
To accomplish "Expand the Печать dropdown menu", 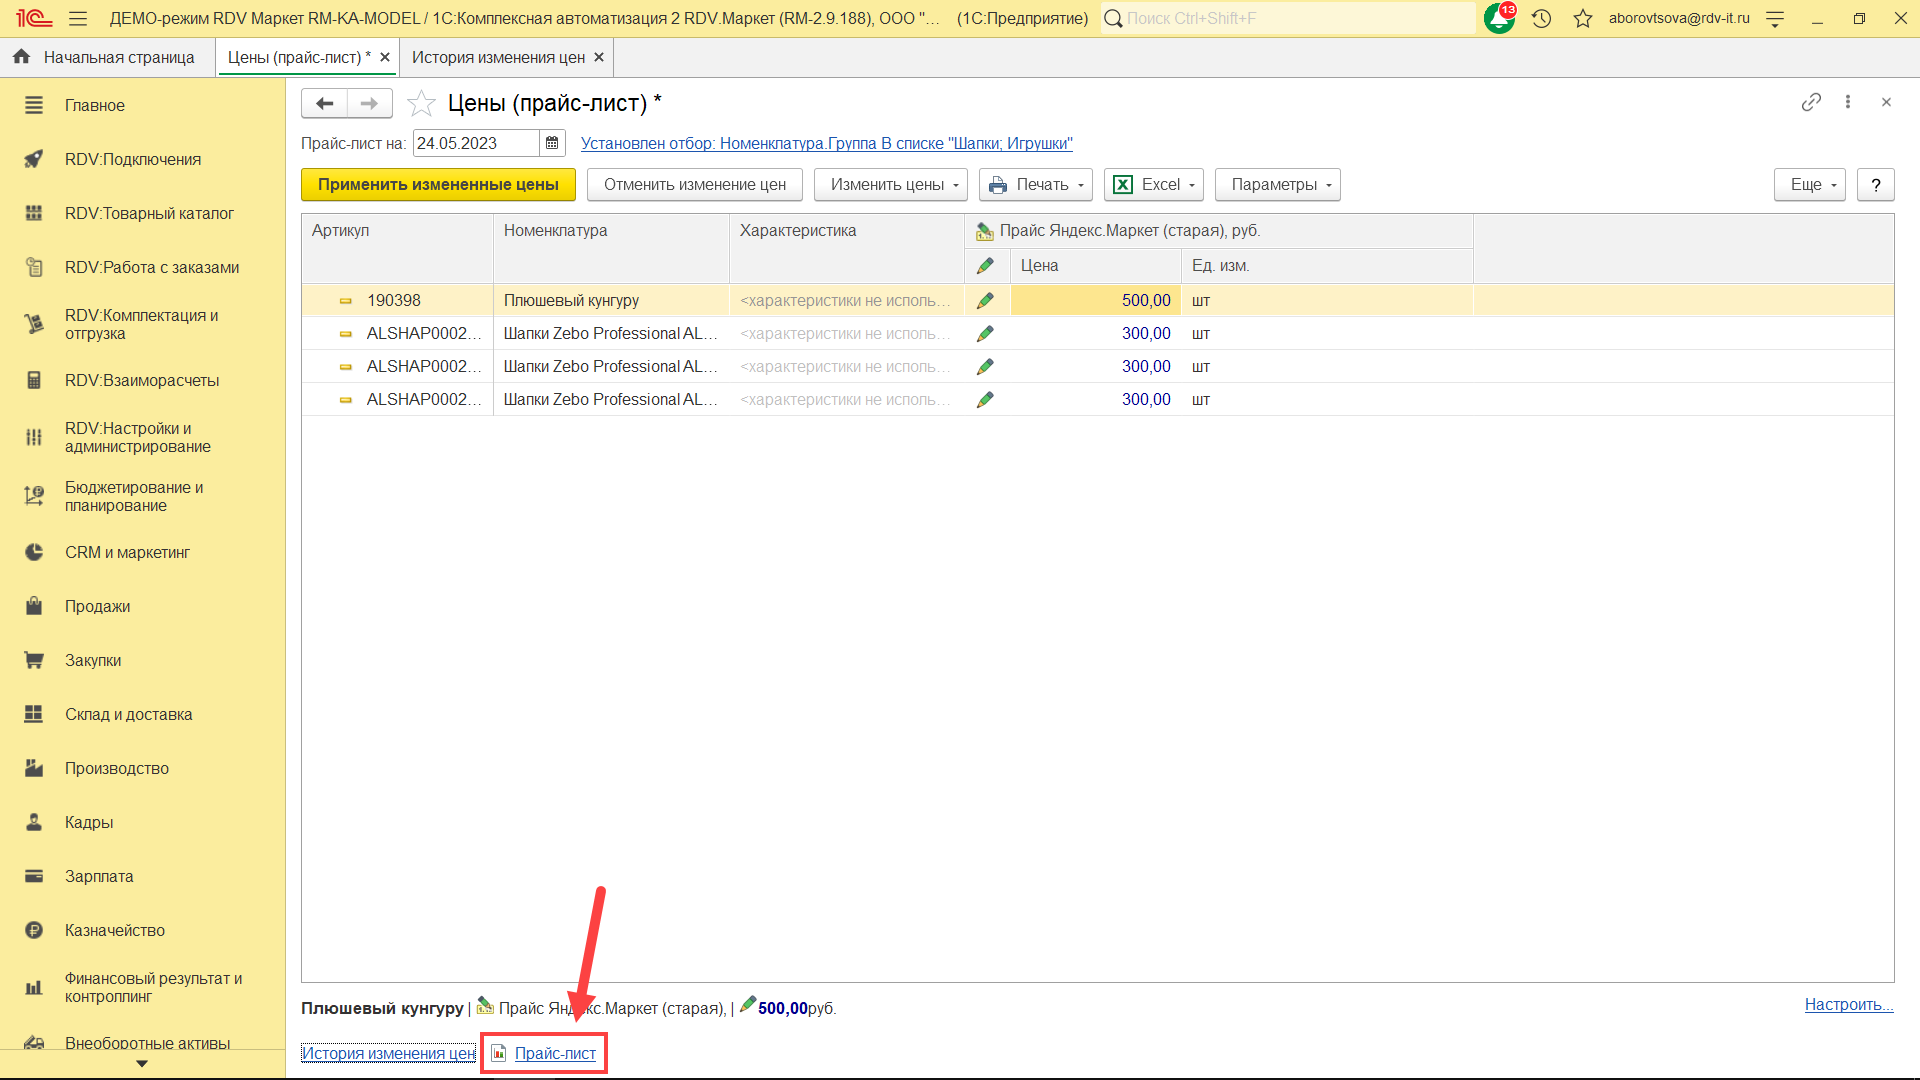I will click(x=1036, y=184).
